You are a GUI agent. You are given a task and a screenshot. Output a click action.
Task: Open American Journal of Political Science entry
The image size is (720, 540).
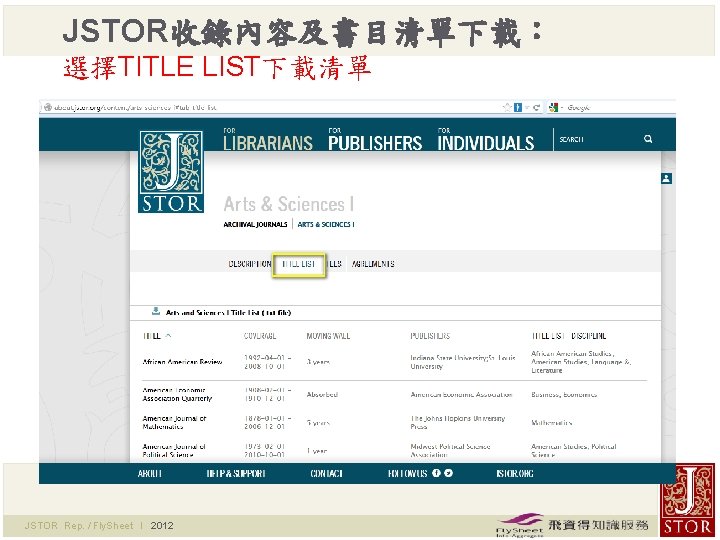[174, 450]
